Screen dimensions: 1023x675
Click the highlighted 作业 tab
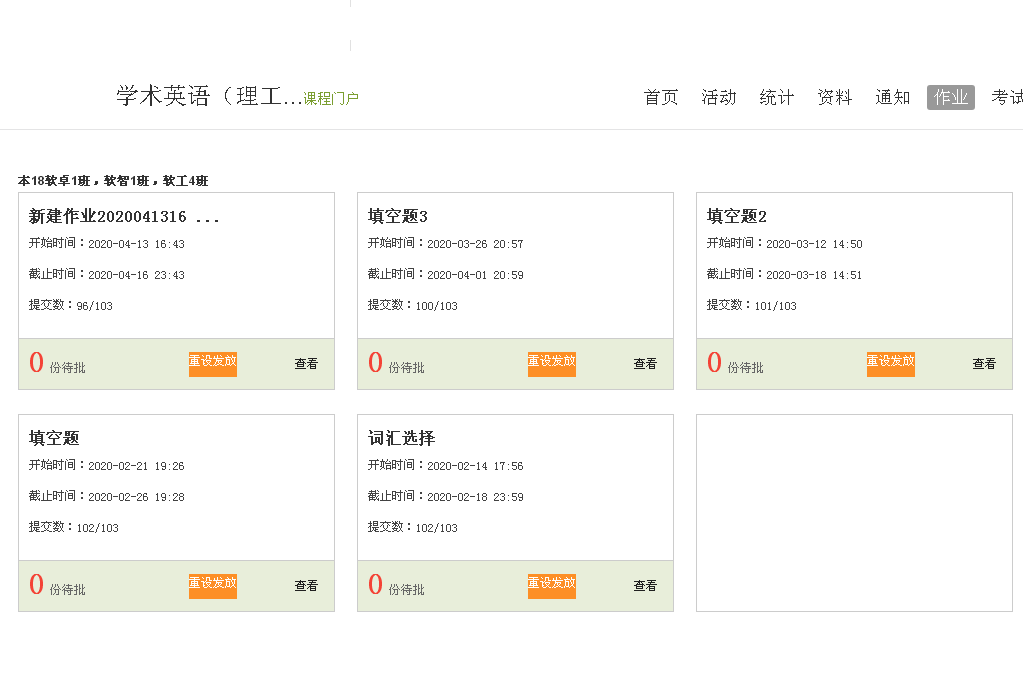coord(951,97)
